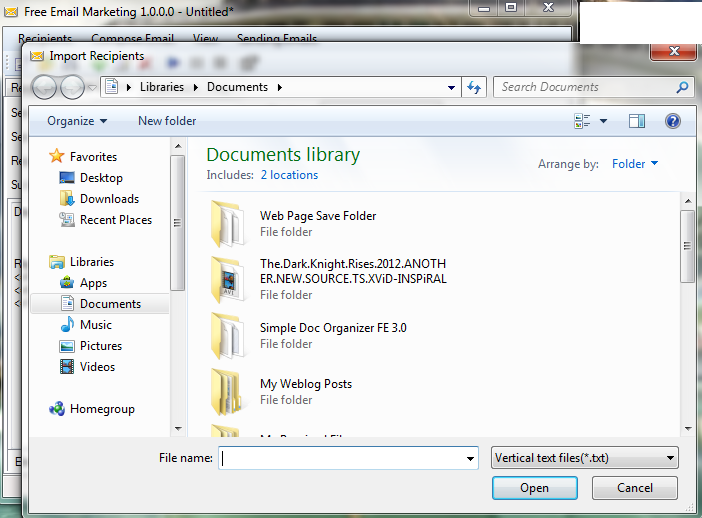Select Libraries in the navigation pane
Viewport: 702px width, 518px height.
coord(81,262)
